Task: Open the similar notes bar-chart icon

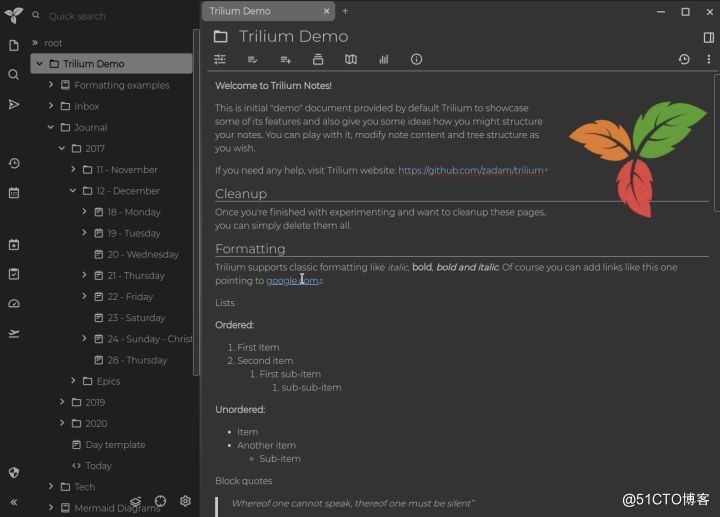Action: tap(383, 59)
